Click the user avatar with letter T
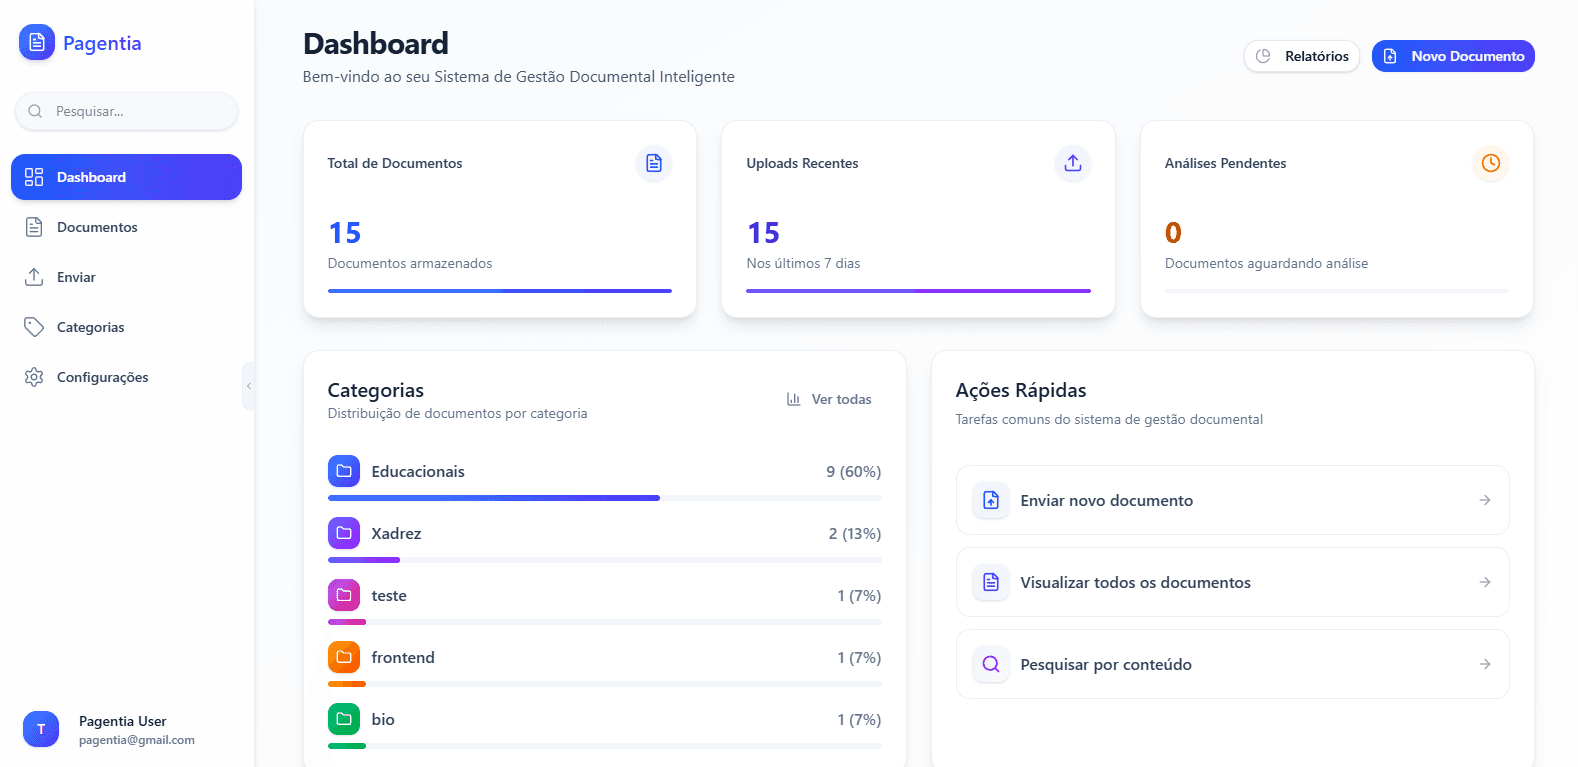This screenshot has height=767, width=1578. click(x=41, y=729)
